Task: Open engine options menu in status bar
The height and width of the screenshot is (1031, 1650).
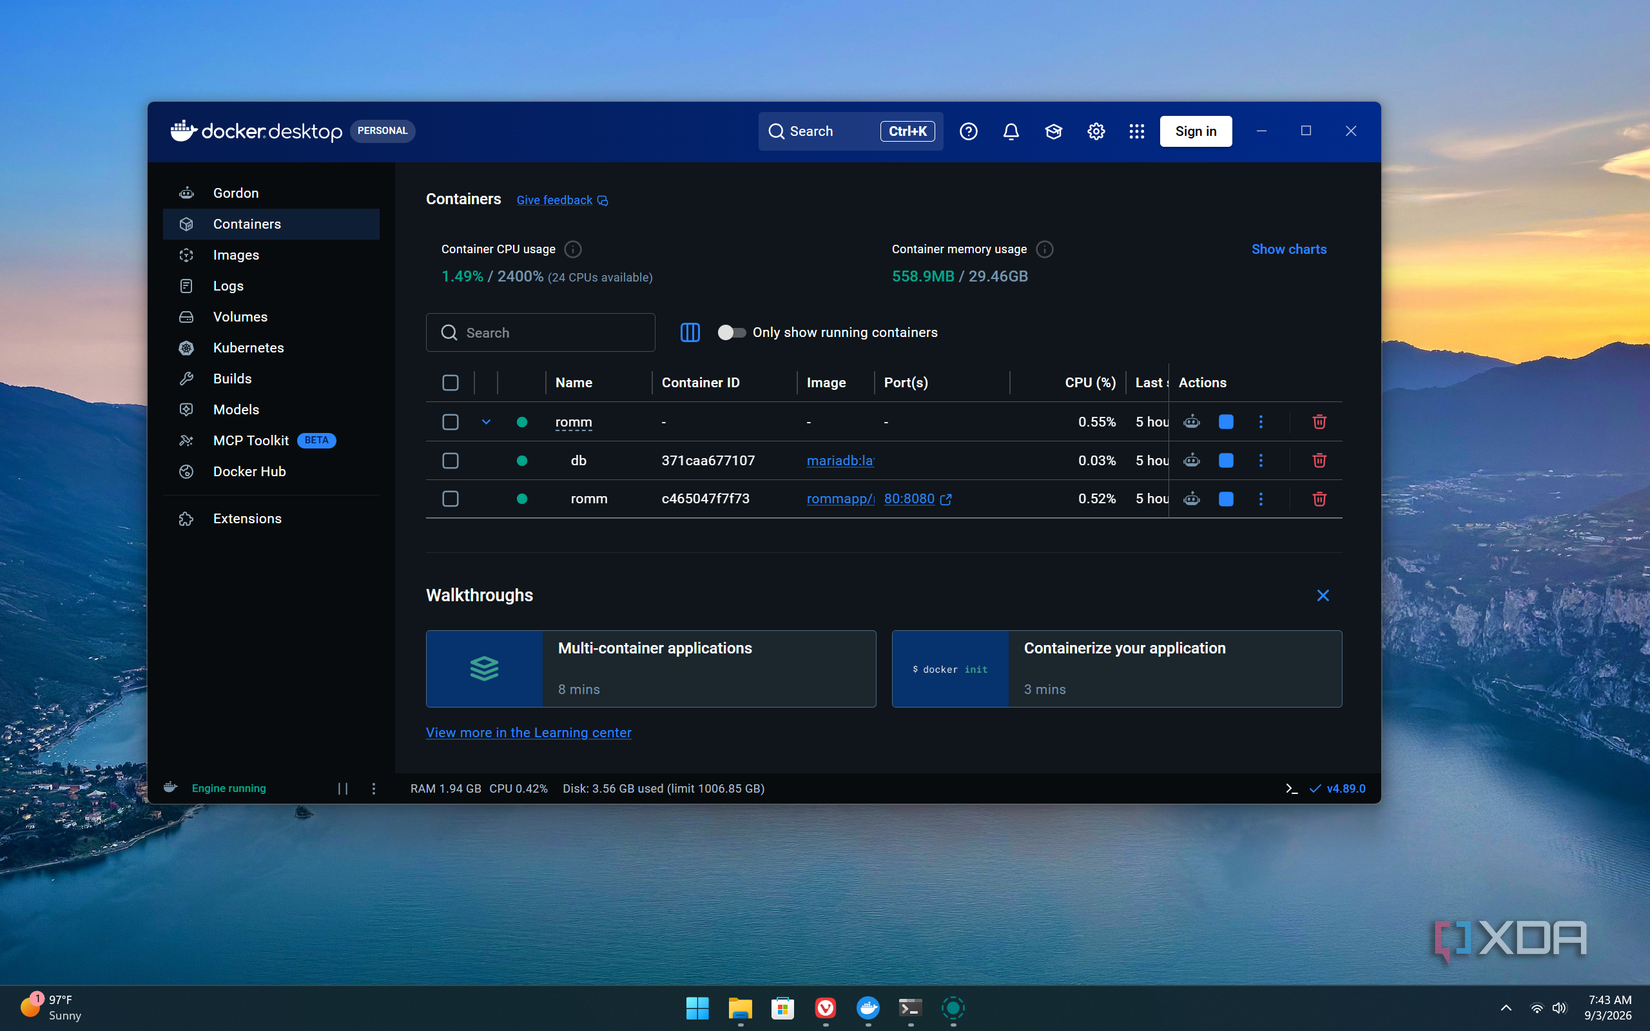Action: (374, 789)
